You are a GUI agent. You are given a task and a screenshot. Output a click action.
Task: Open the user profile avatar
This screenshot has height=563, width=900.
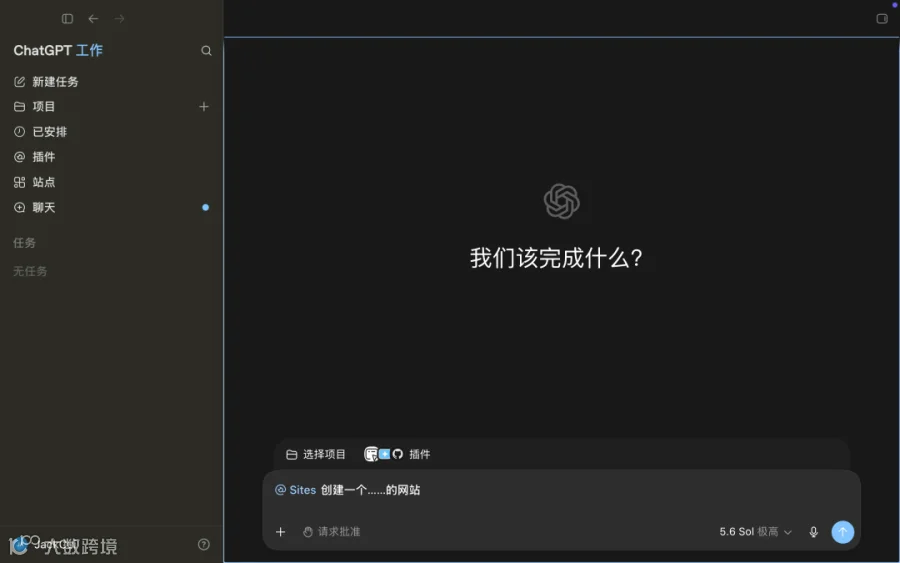(x=18, y=545)
